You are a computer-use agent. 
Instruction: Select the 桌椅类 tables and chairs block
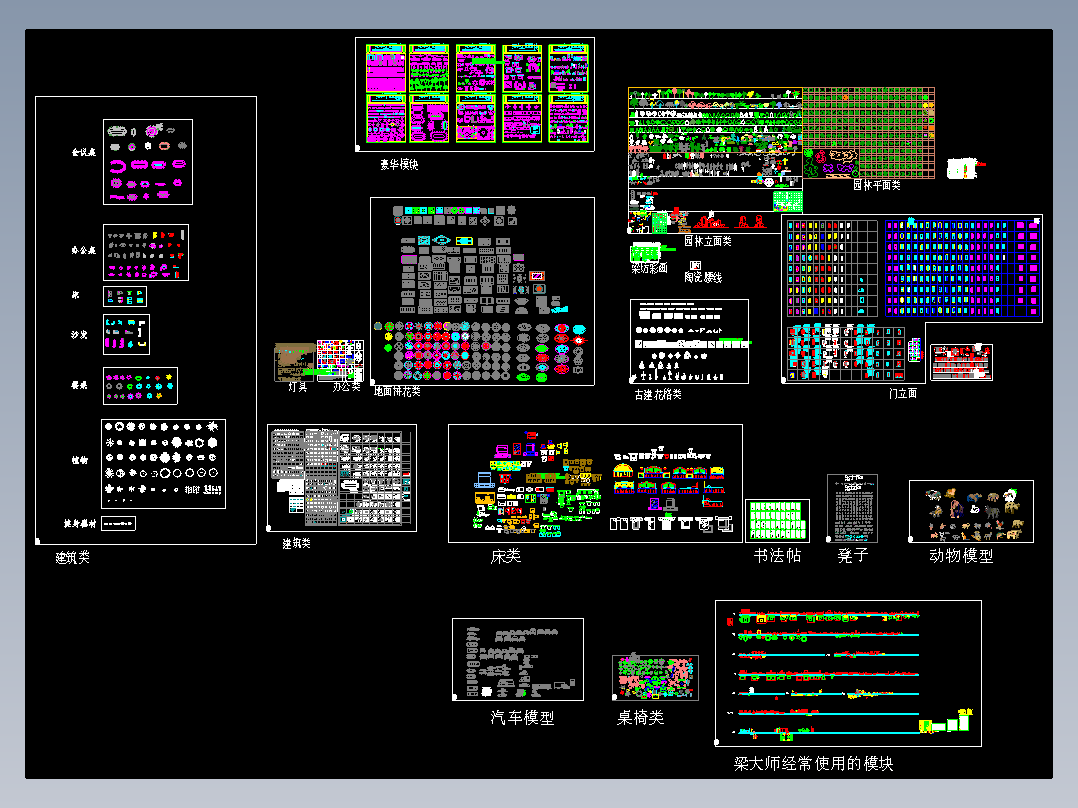click(x=655, y=677)
